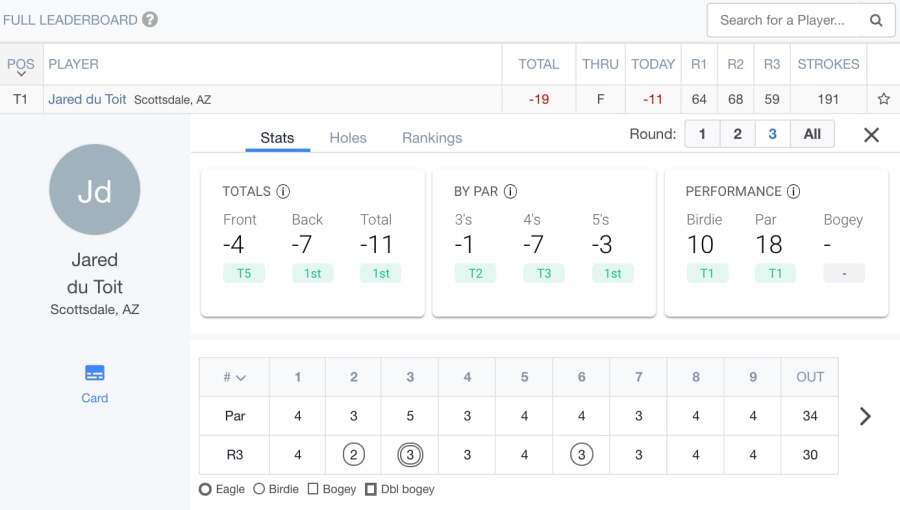Select Round 2 toggle
The image size is (900, 510).
tap(737, 134)
